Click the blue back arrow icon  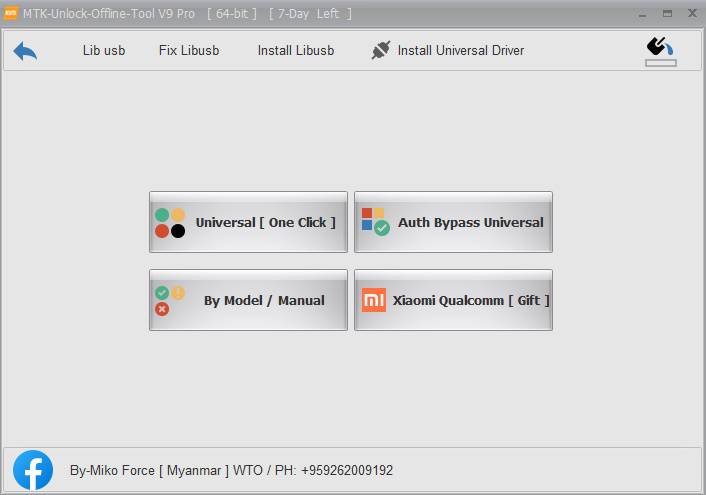(x=25, y=51)
